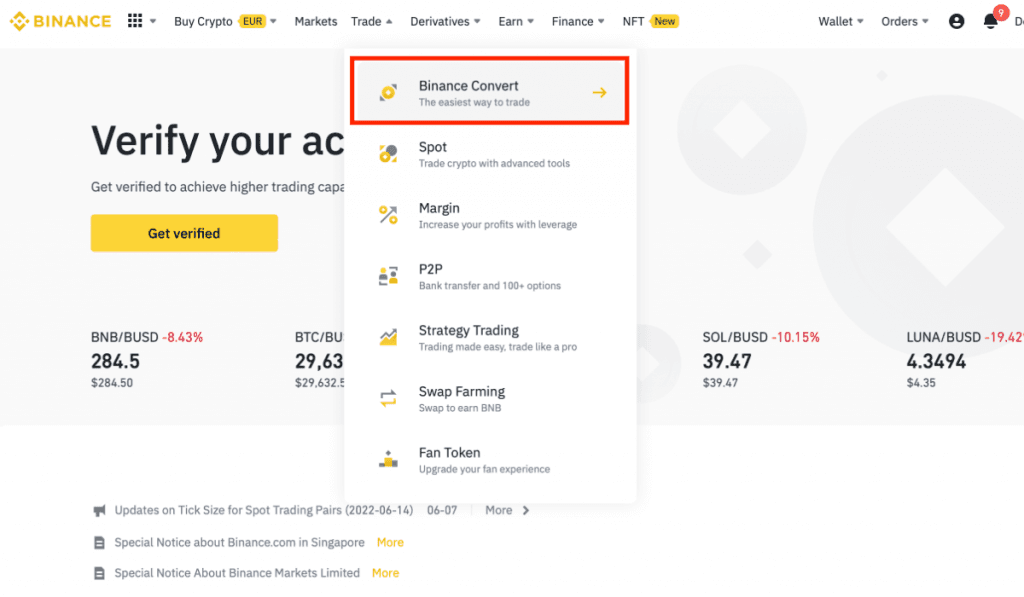Expand the Orders dropdown
The image size is (1024, 597).
click(904, 21)
